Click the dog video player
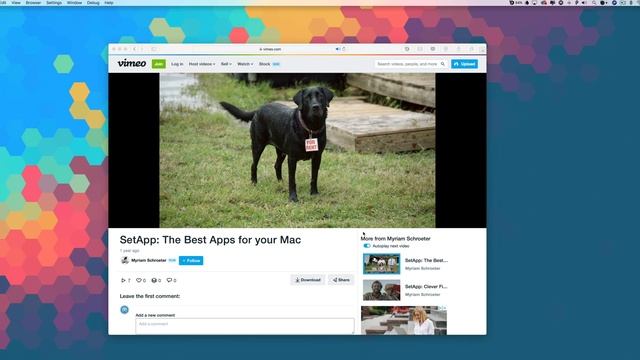Image resolution: width=640 pixels, height=360 pixels. [297, 150]
